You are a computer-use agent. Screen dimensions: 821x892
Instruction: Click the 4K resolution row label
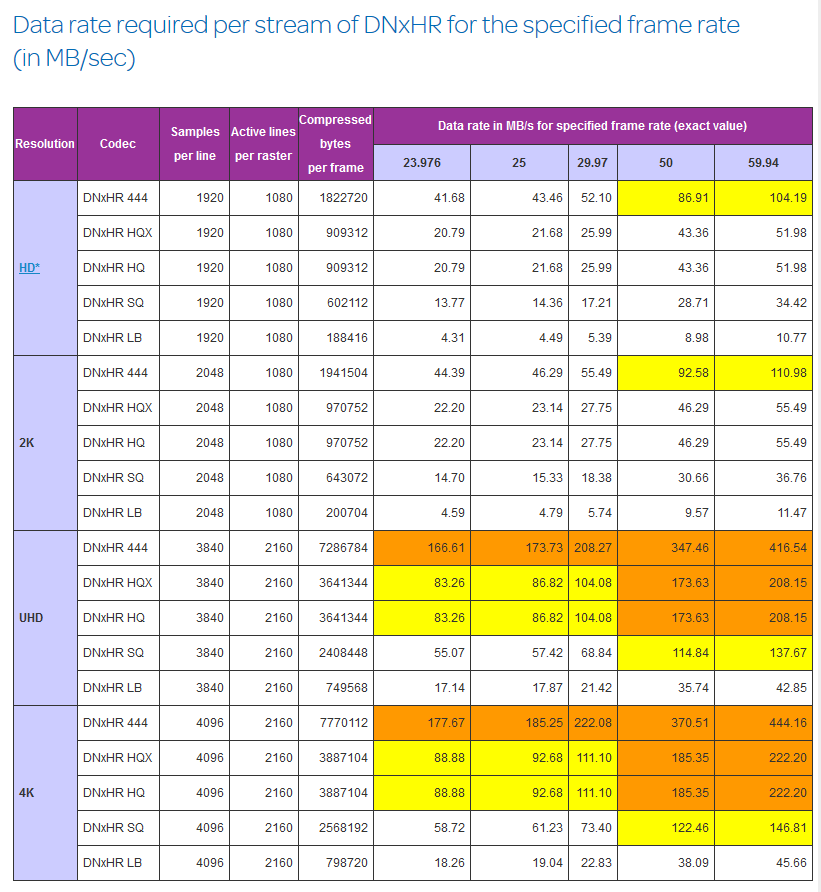point(27,792)
